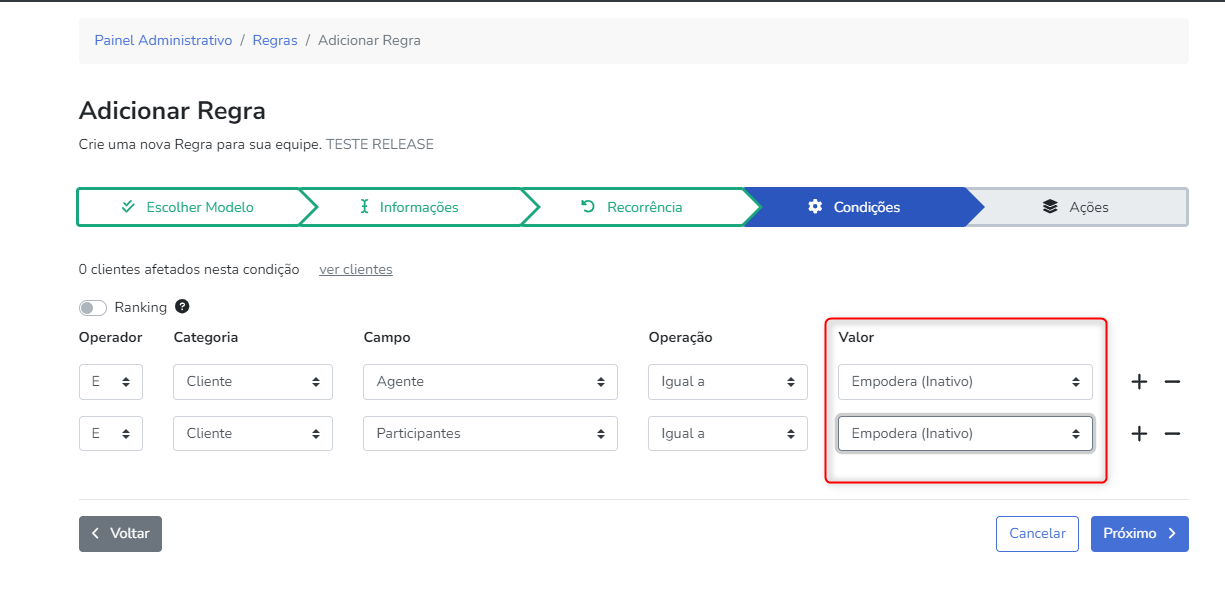Click the double-check icon on Escolher Modelo
This screenshot has width=1225, height=610.
[128, 207]
